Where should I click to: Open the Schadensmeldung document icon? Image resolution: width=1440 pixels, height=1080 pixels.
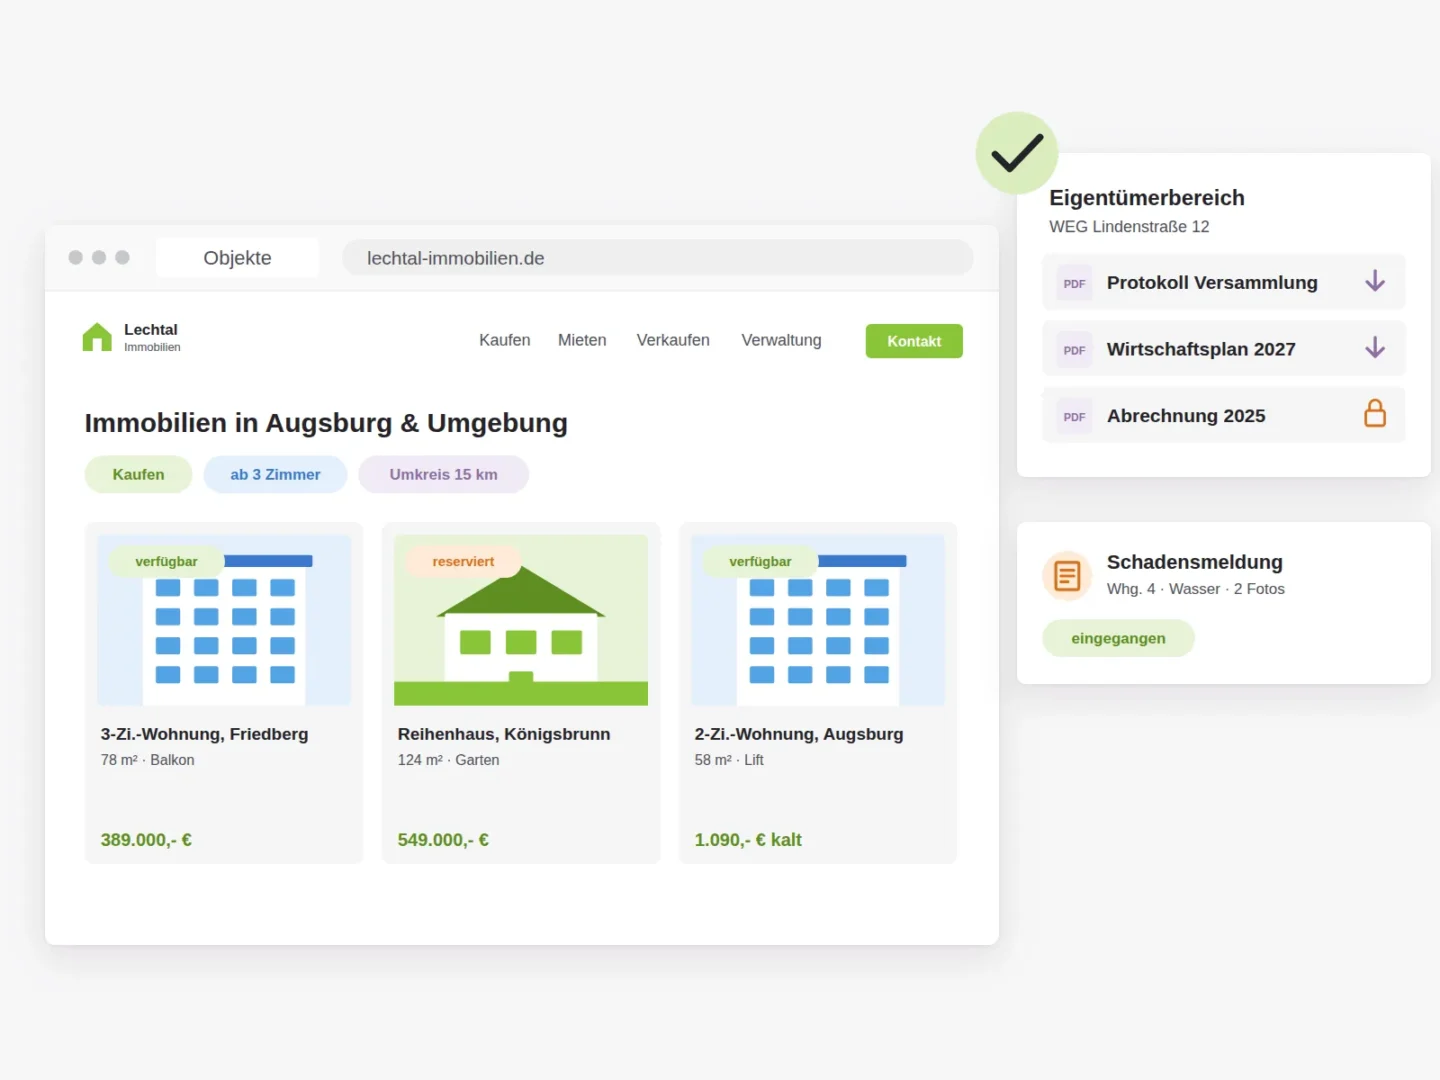(1067, 576)
